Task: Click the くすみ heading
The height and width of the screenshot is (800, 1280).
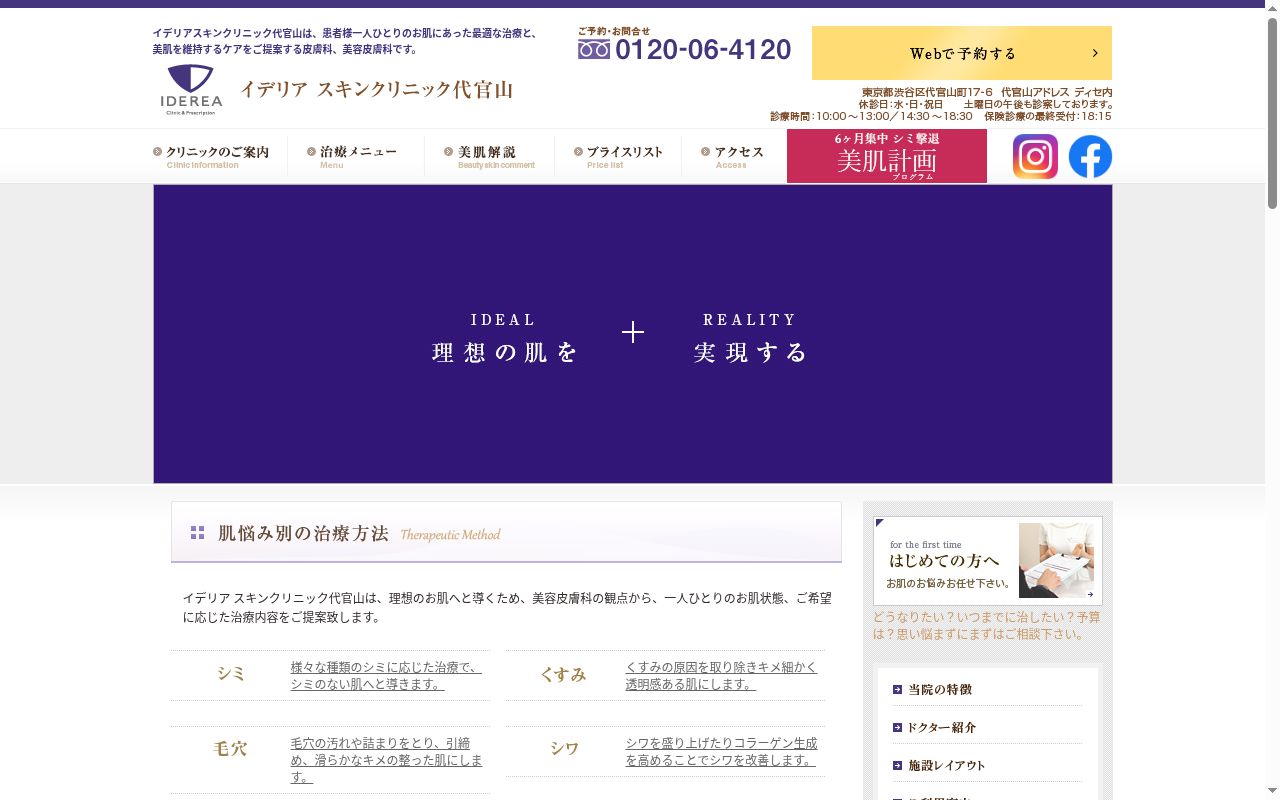Action: (563, 674)
